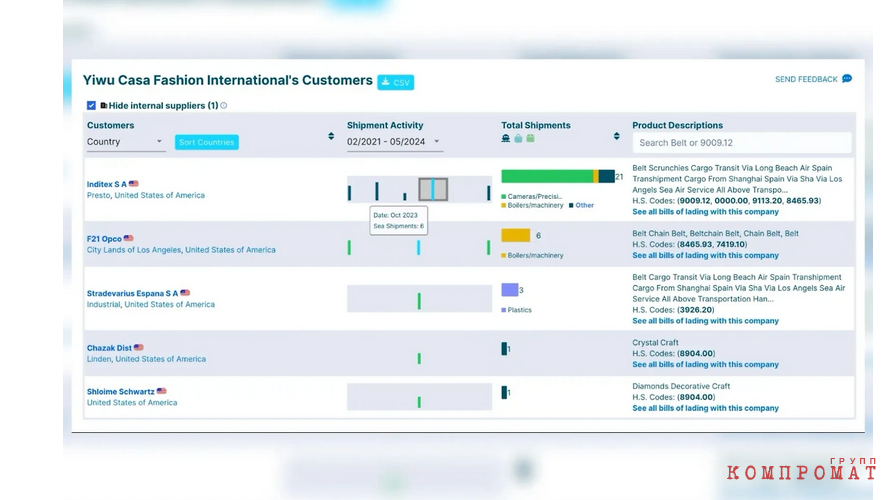
Task: See all bills of lading for F21 Opco
Action: pos(705,255)
